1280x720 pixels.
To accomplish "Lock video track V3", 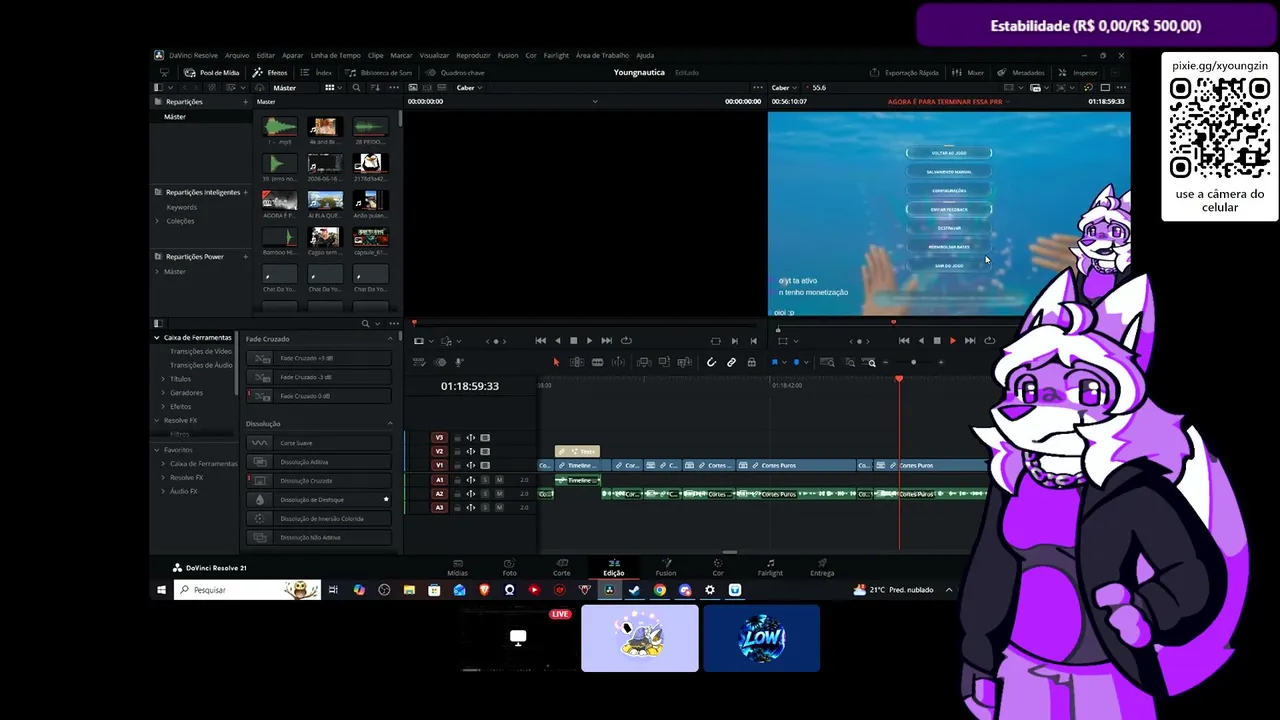I will [x=458, y=438].
